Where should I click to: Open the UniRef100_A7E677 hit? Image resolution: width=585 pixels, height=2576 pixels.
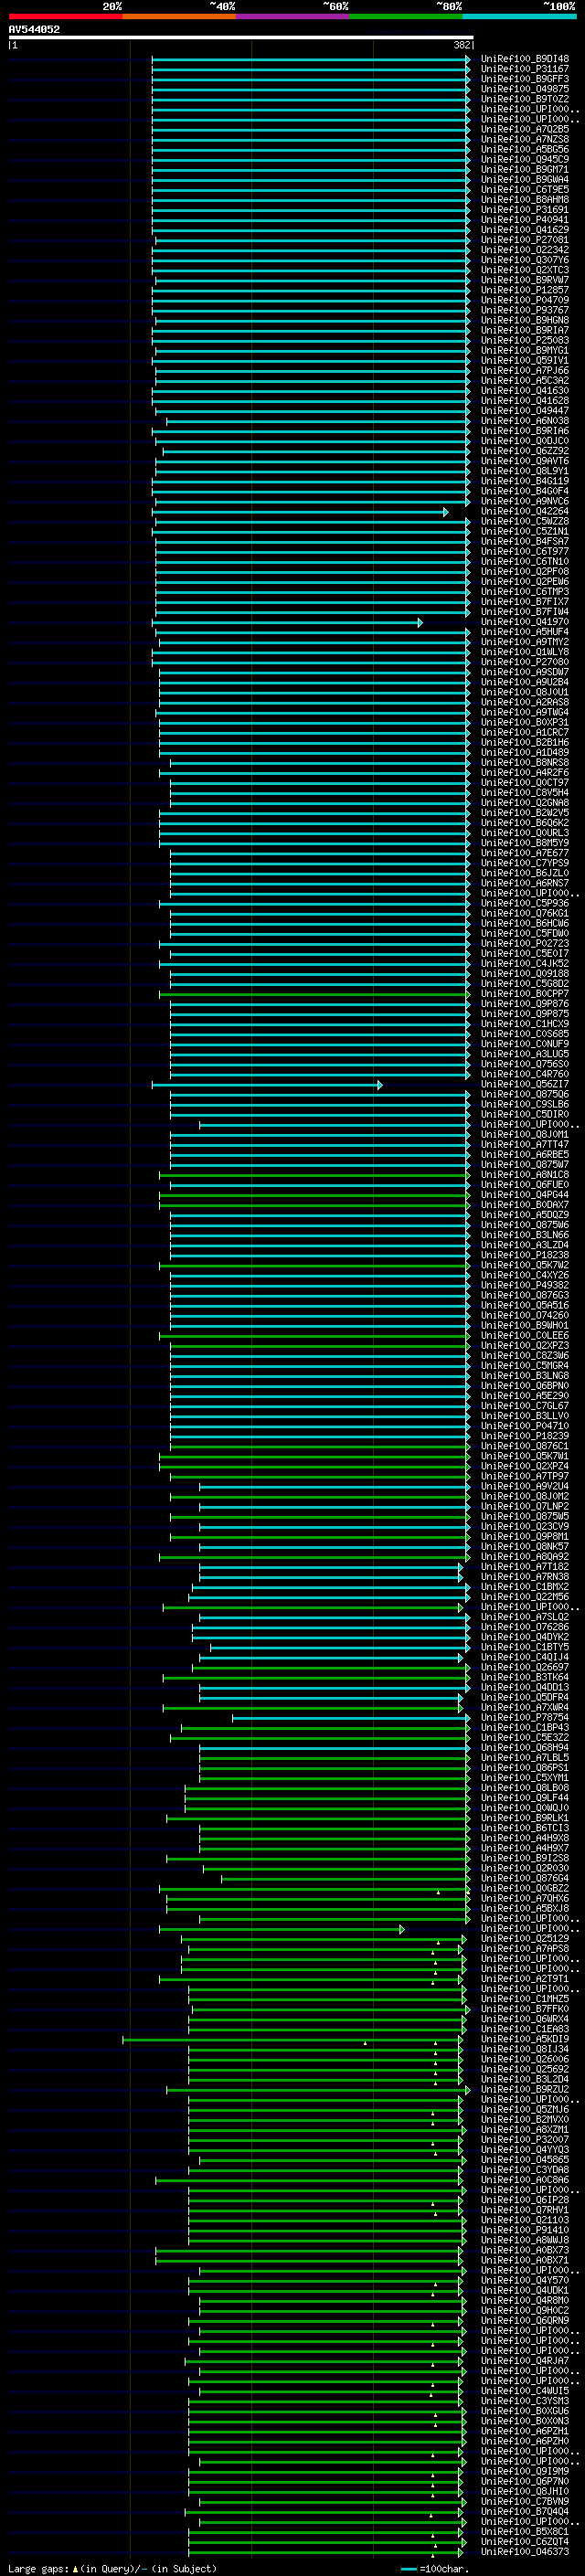click(524, 853)
